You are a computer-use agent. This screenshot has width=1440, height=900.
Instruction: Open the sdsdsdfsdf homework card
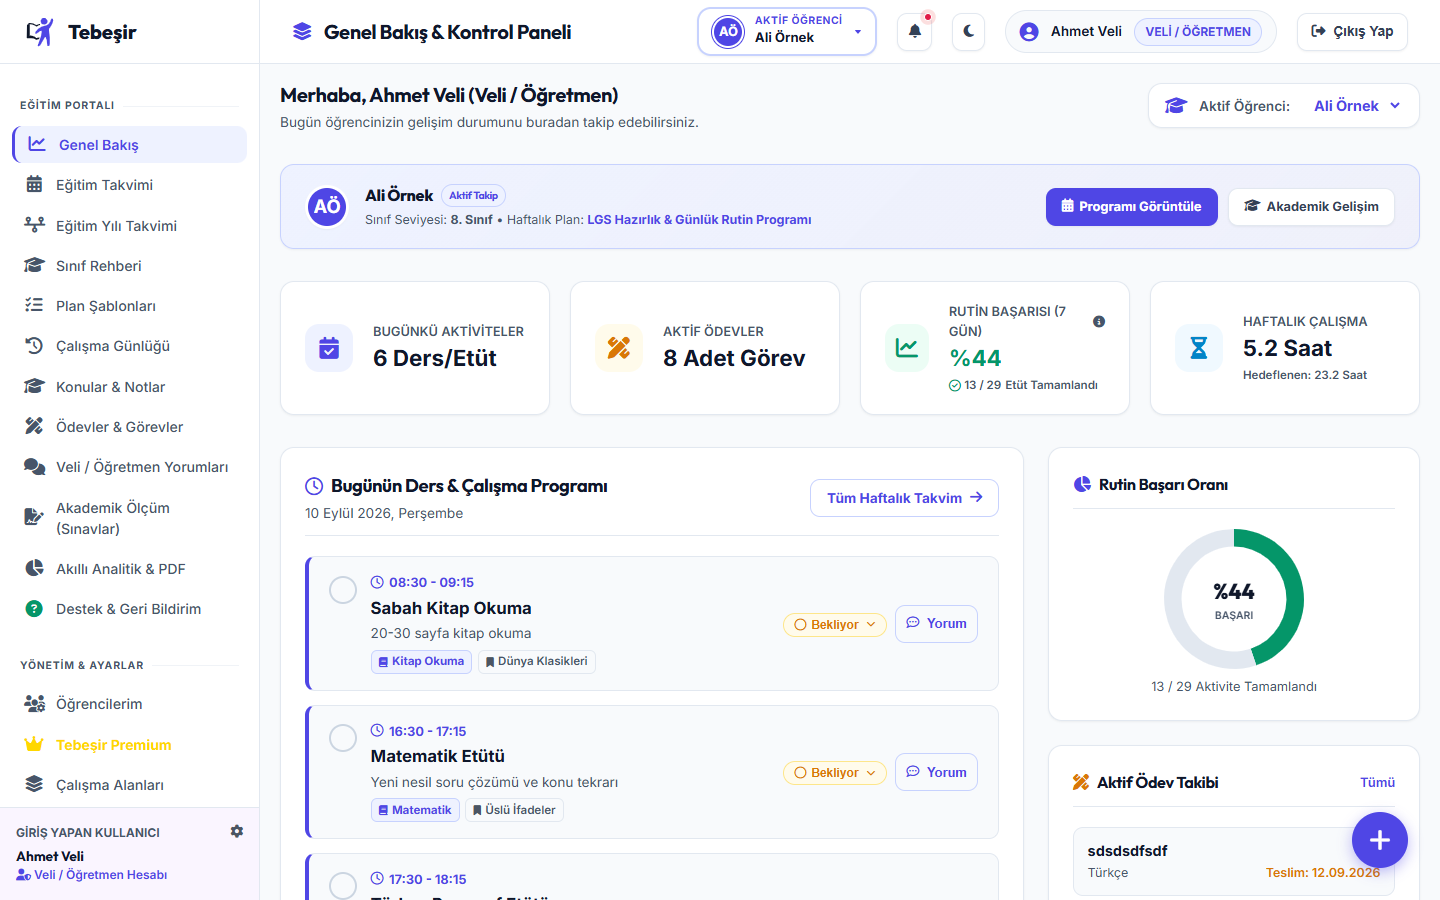1234,861
